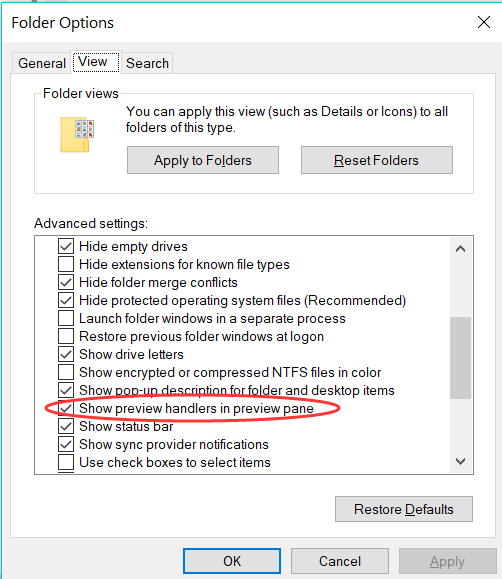Open the Search tab
Screen dimensions: 502x579
(147, 63)
